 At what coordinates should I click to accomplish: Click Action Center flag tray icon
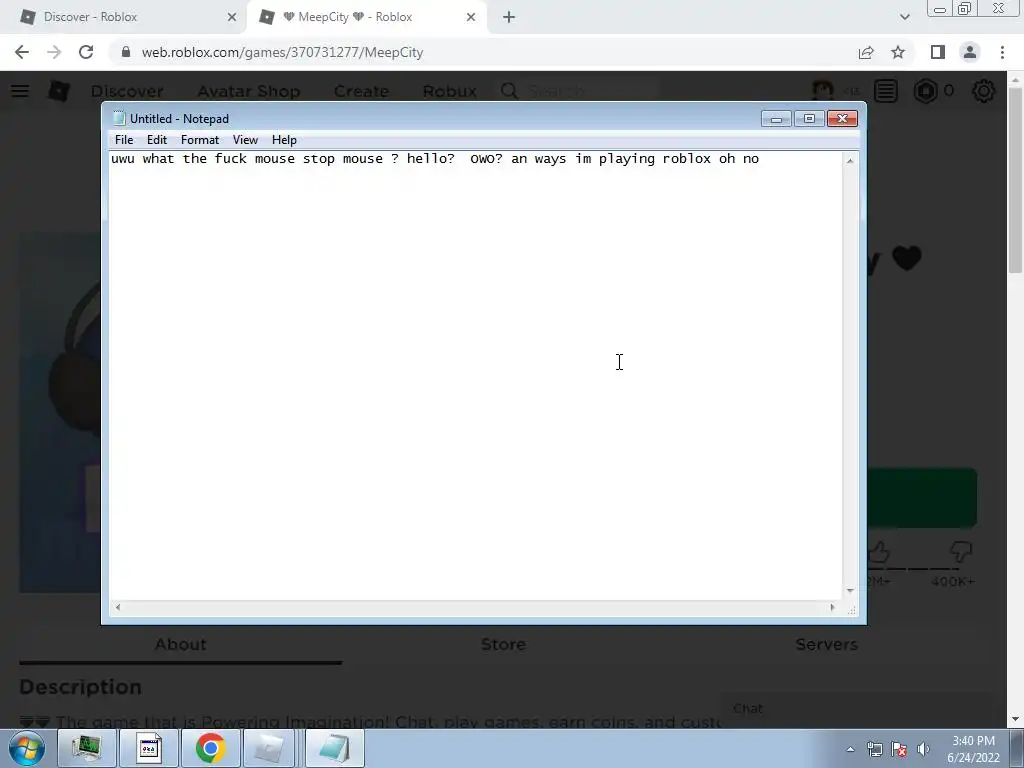(899, 749)
